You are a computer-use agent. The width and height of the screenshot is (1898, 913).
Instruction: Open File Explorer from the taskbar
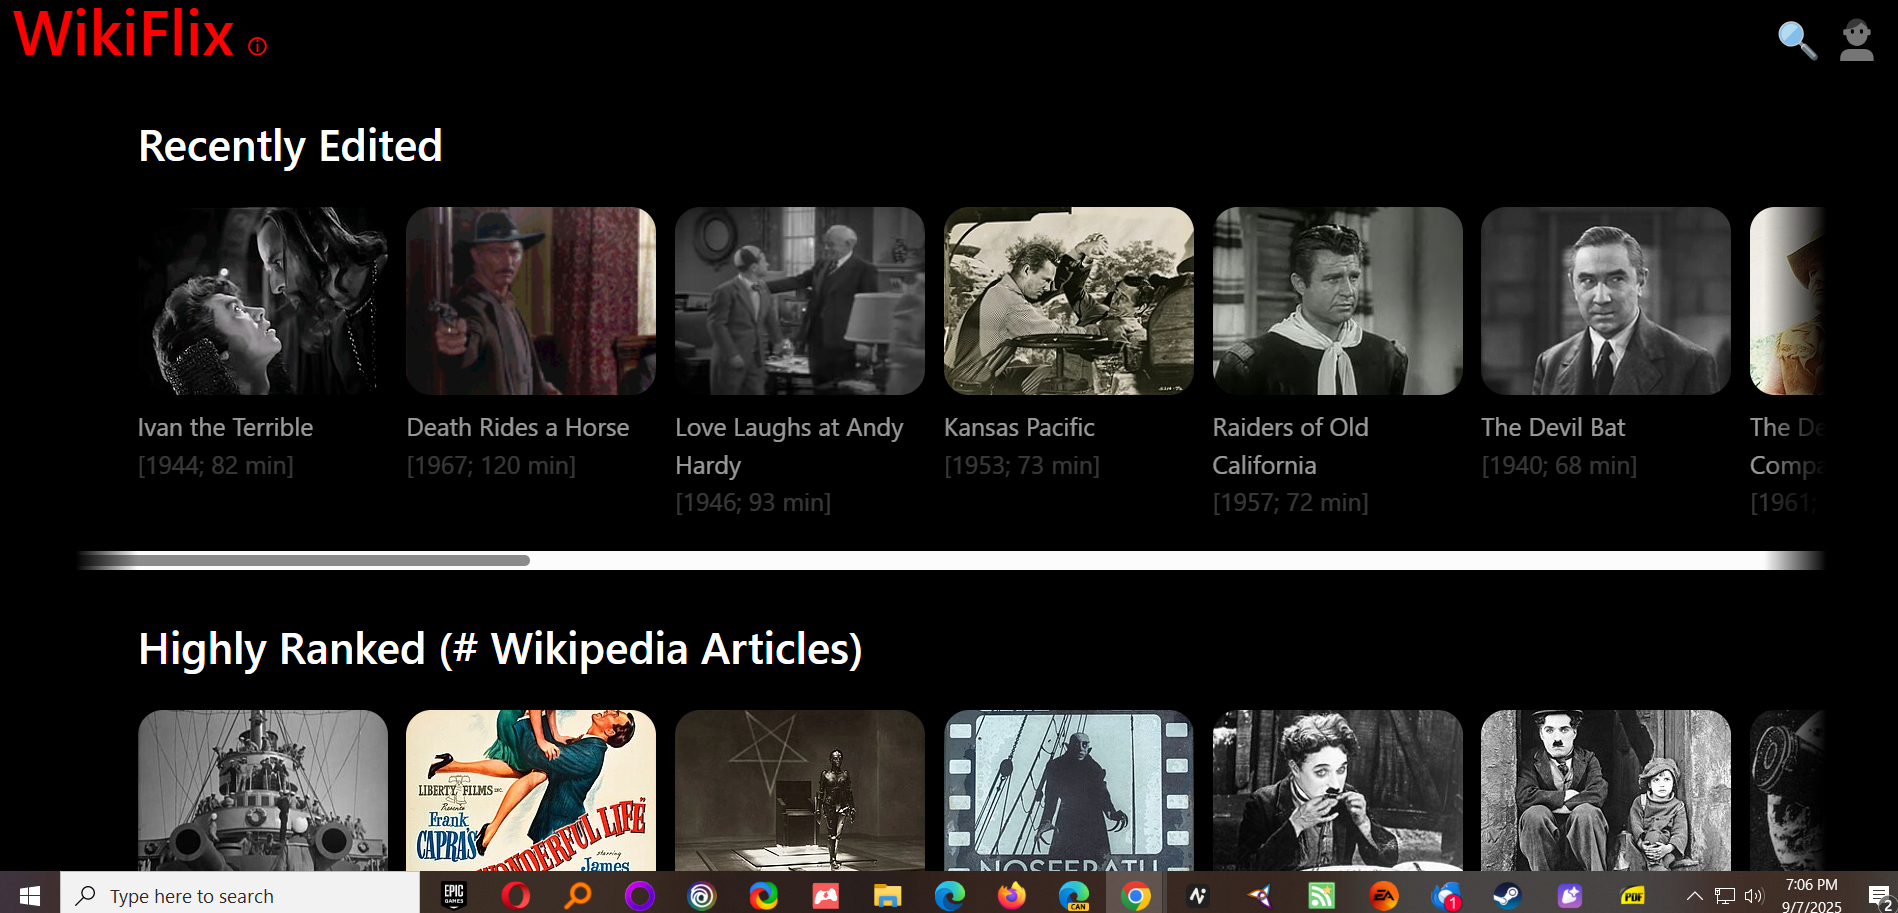pos(888,895)
